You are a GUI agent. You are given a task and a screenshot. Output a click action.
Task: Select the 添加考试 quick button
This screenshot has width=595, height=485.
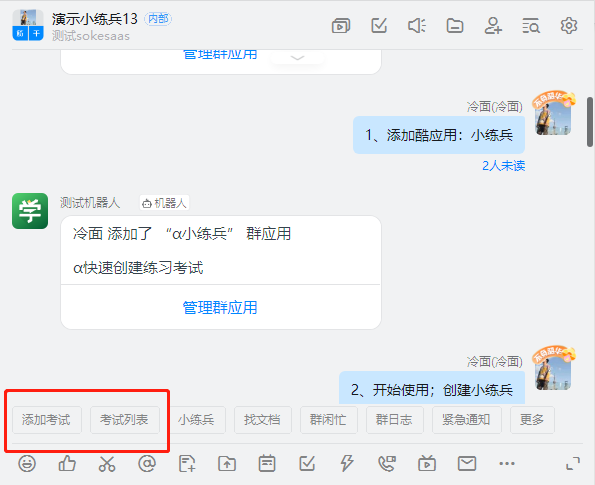(47, 420)
